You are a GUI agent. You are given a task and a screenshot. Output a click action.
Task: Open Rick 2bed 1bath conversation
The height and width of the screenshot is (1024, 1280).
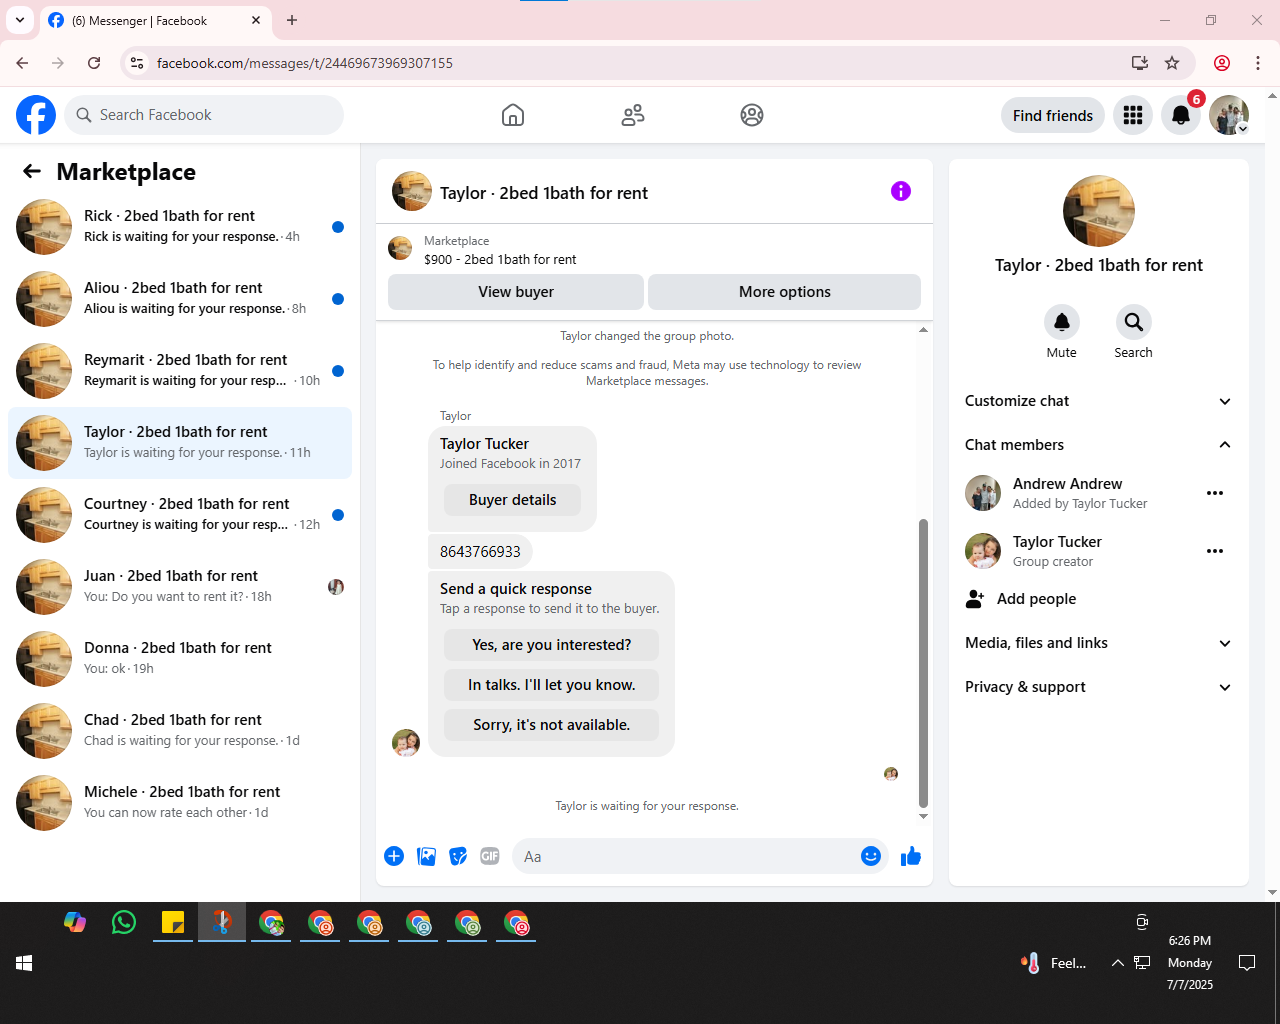click(x=180, y=227)
